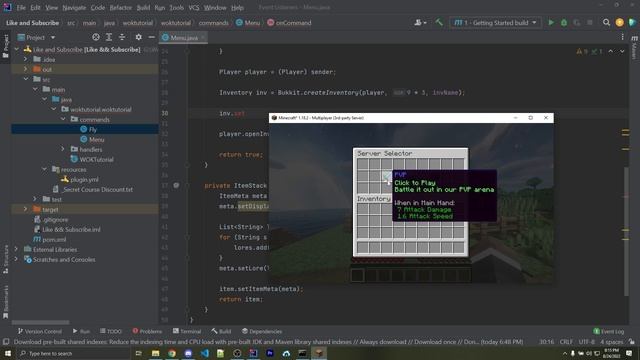
Task: Hide the Project panel with minus icon
Action: click(151, 37)
